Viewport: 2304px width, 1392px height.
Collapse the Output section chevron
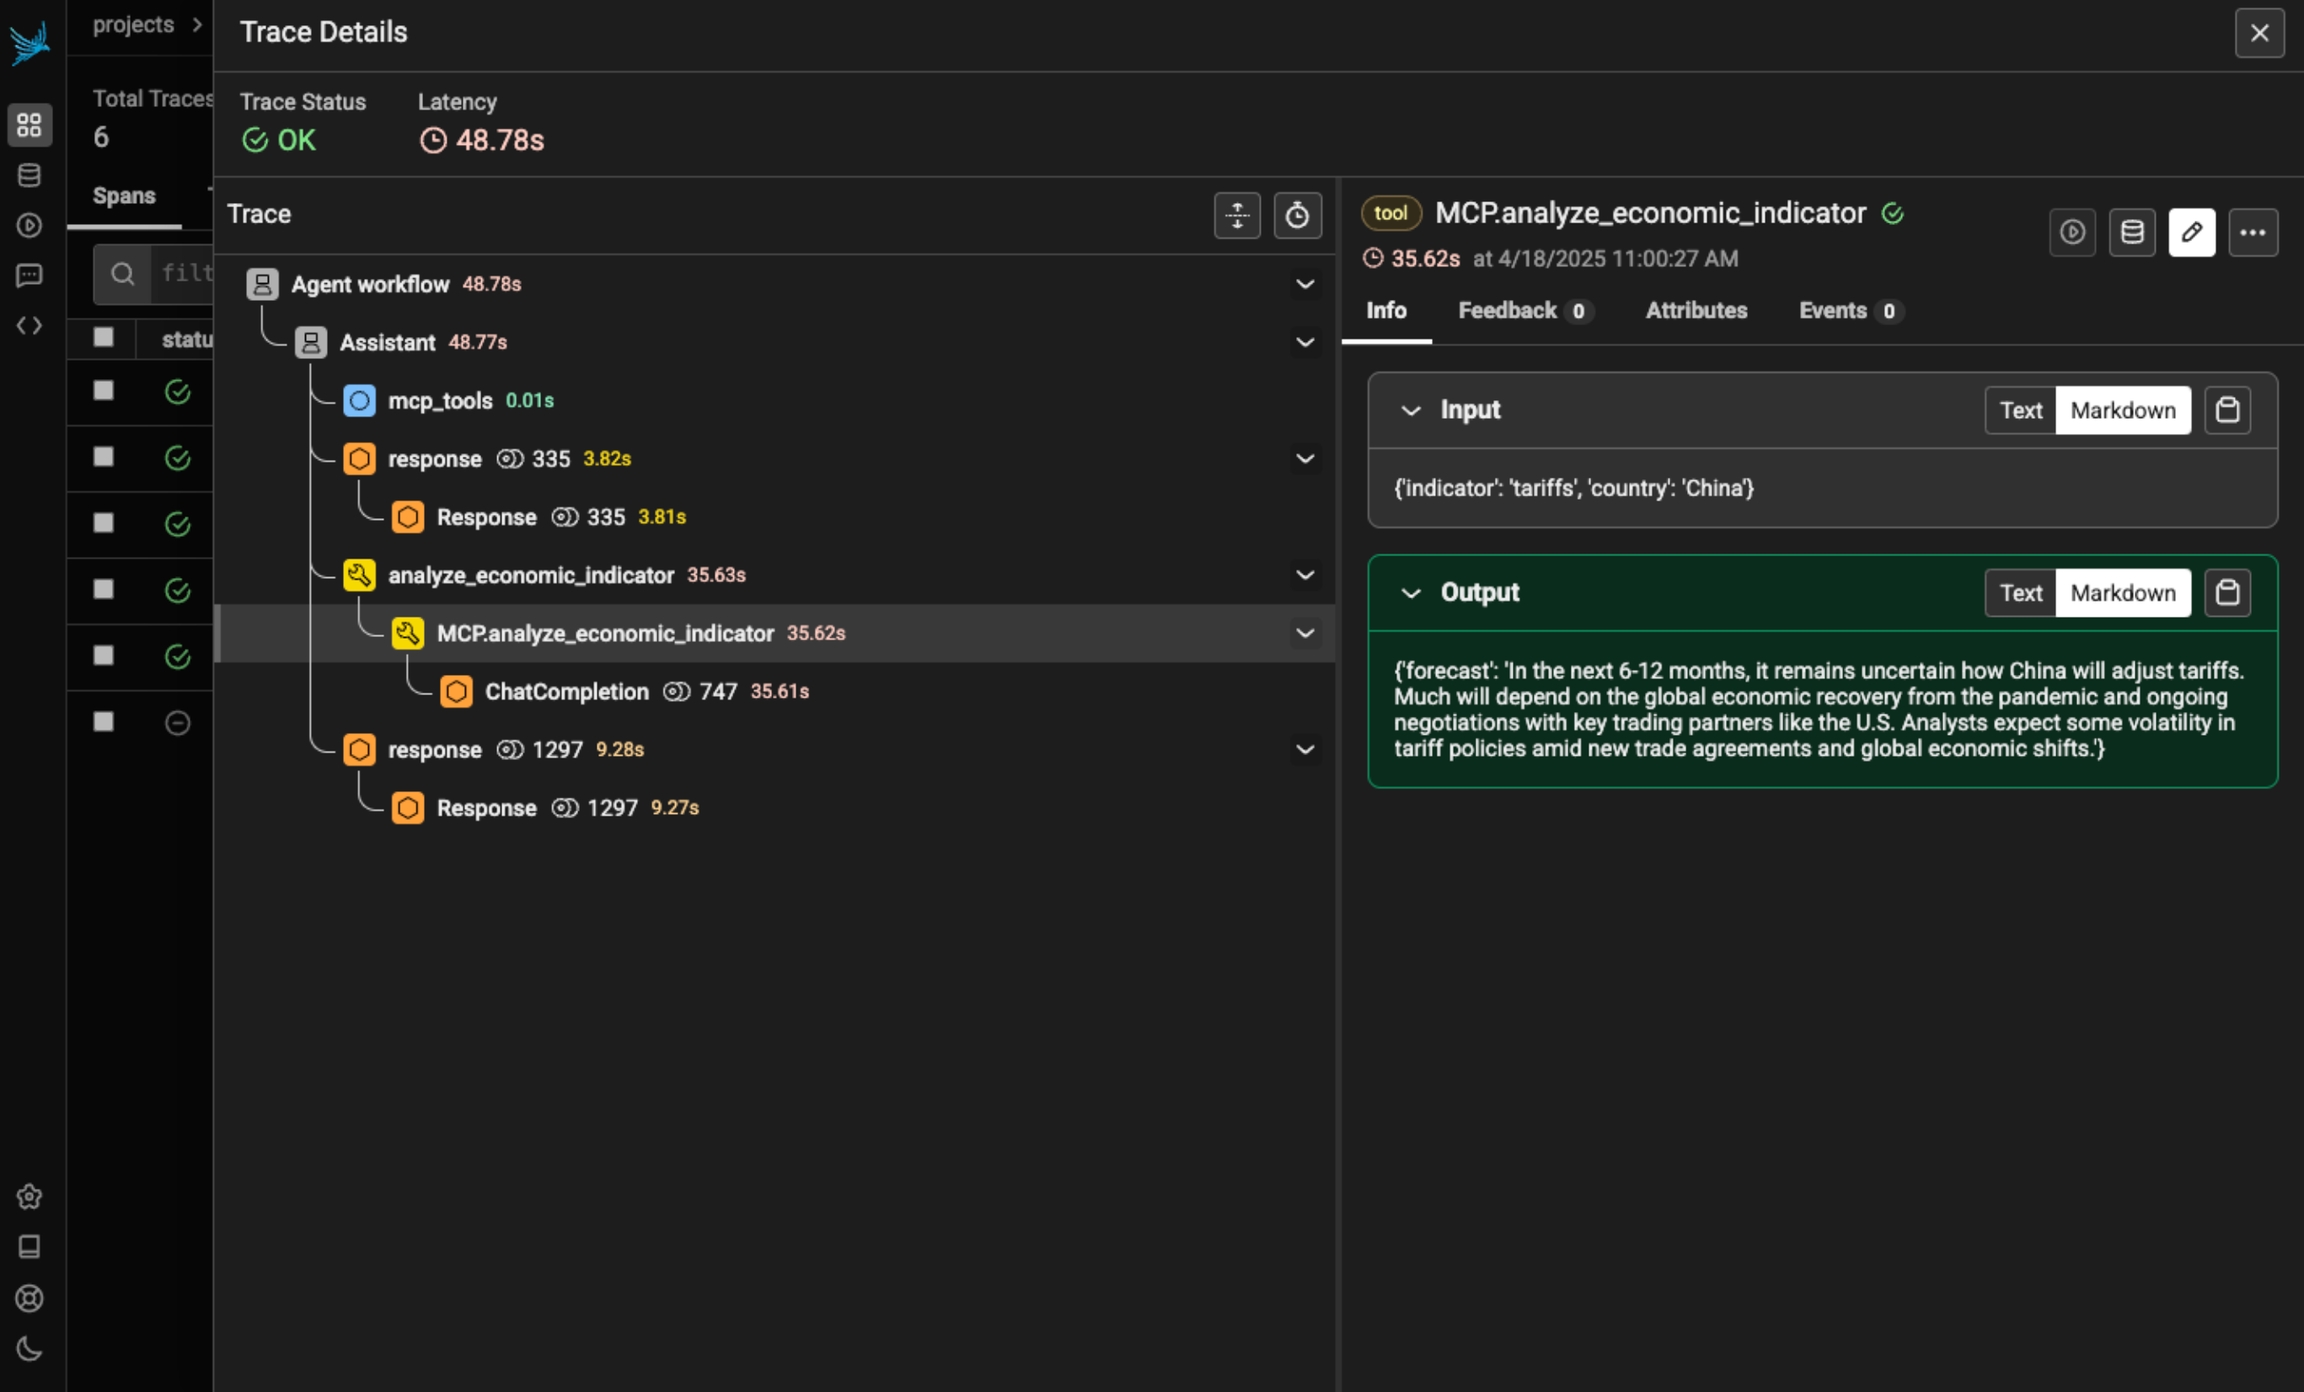tap(1410, 593)
